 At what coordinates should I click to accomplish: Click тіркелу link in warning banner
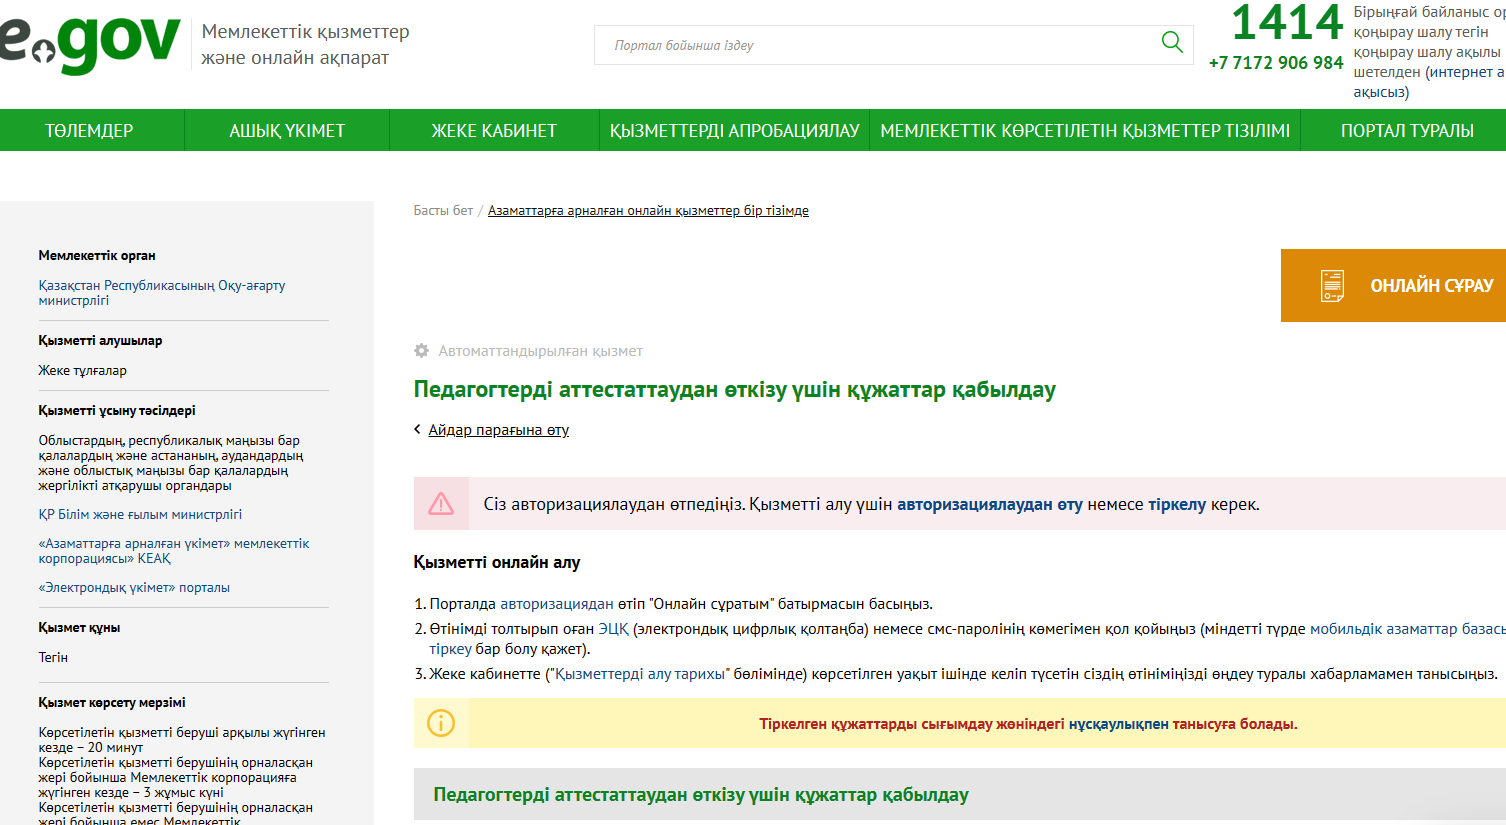coord(1177,504)
